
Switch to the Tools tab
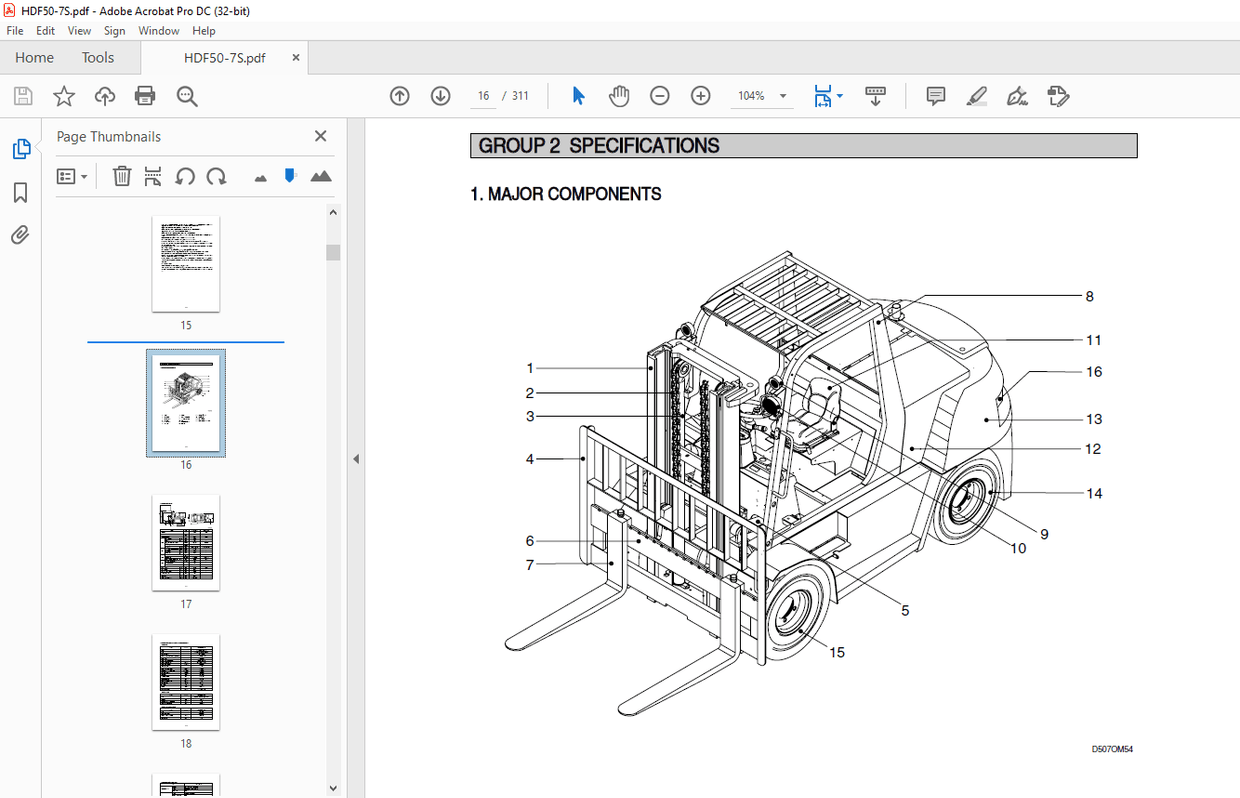click(x=97, y=57)
